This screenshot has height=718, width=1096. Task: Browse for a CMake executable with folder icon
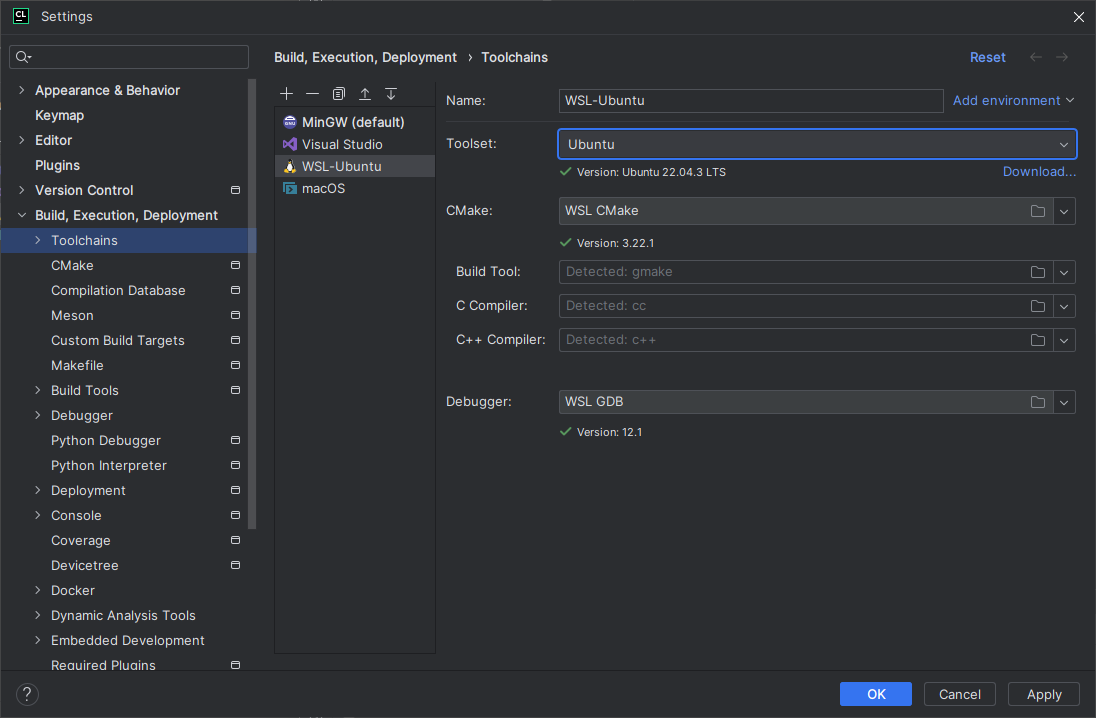coord(1038,211)
